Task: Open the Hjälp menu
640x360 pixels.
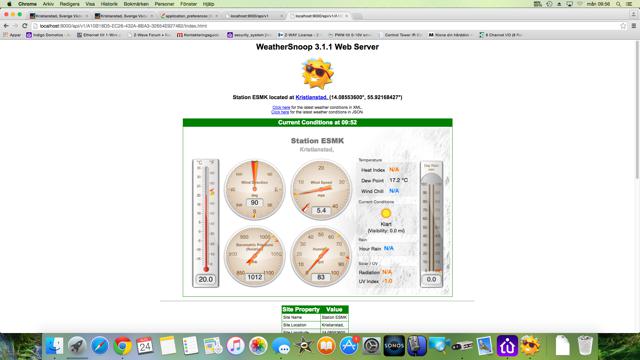Action: pyautogui.click(x=208, y=4)
